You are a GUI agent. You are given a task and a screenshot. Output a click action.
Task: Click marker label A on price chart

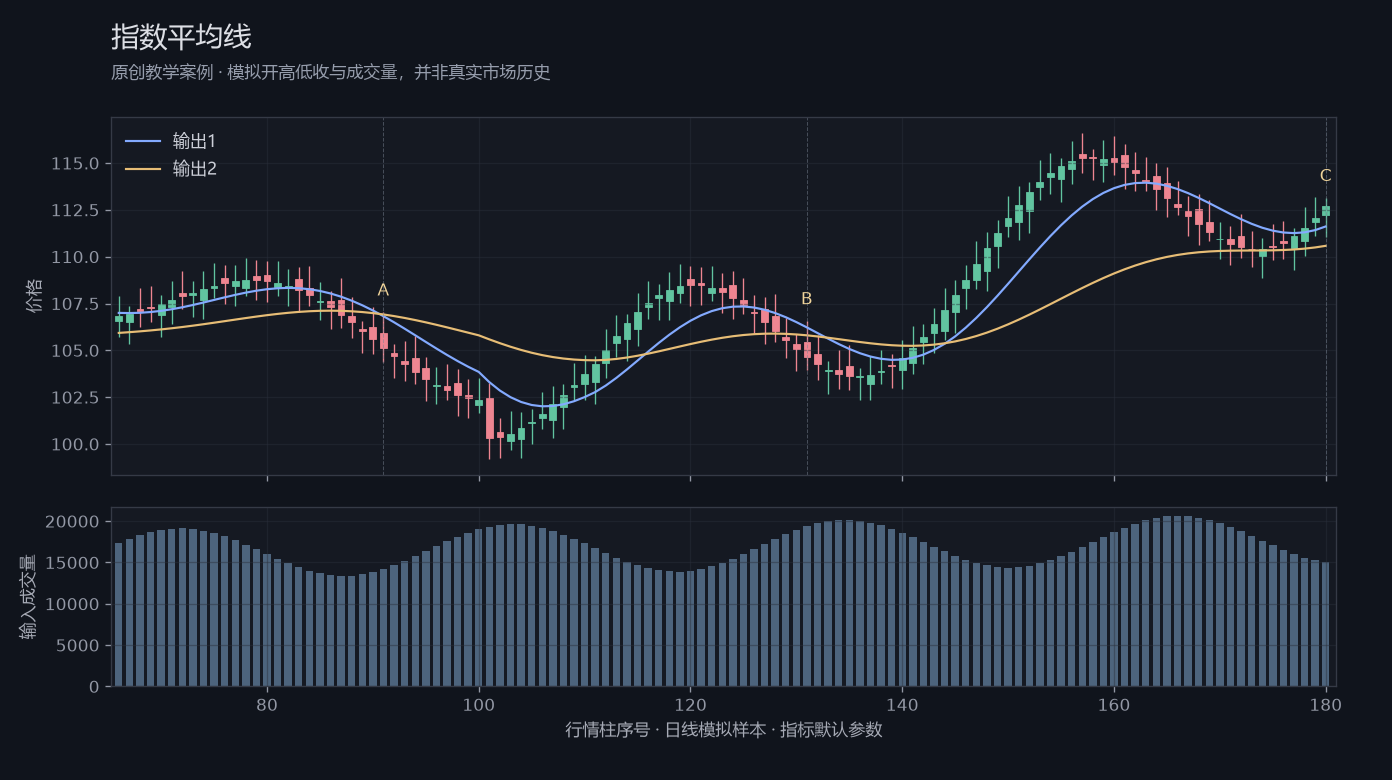(383, 290)
